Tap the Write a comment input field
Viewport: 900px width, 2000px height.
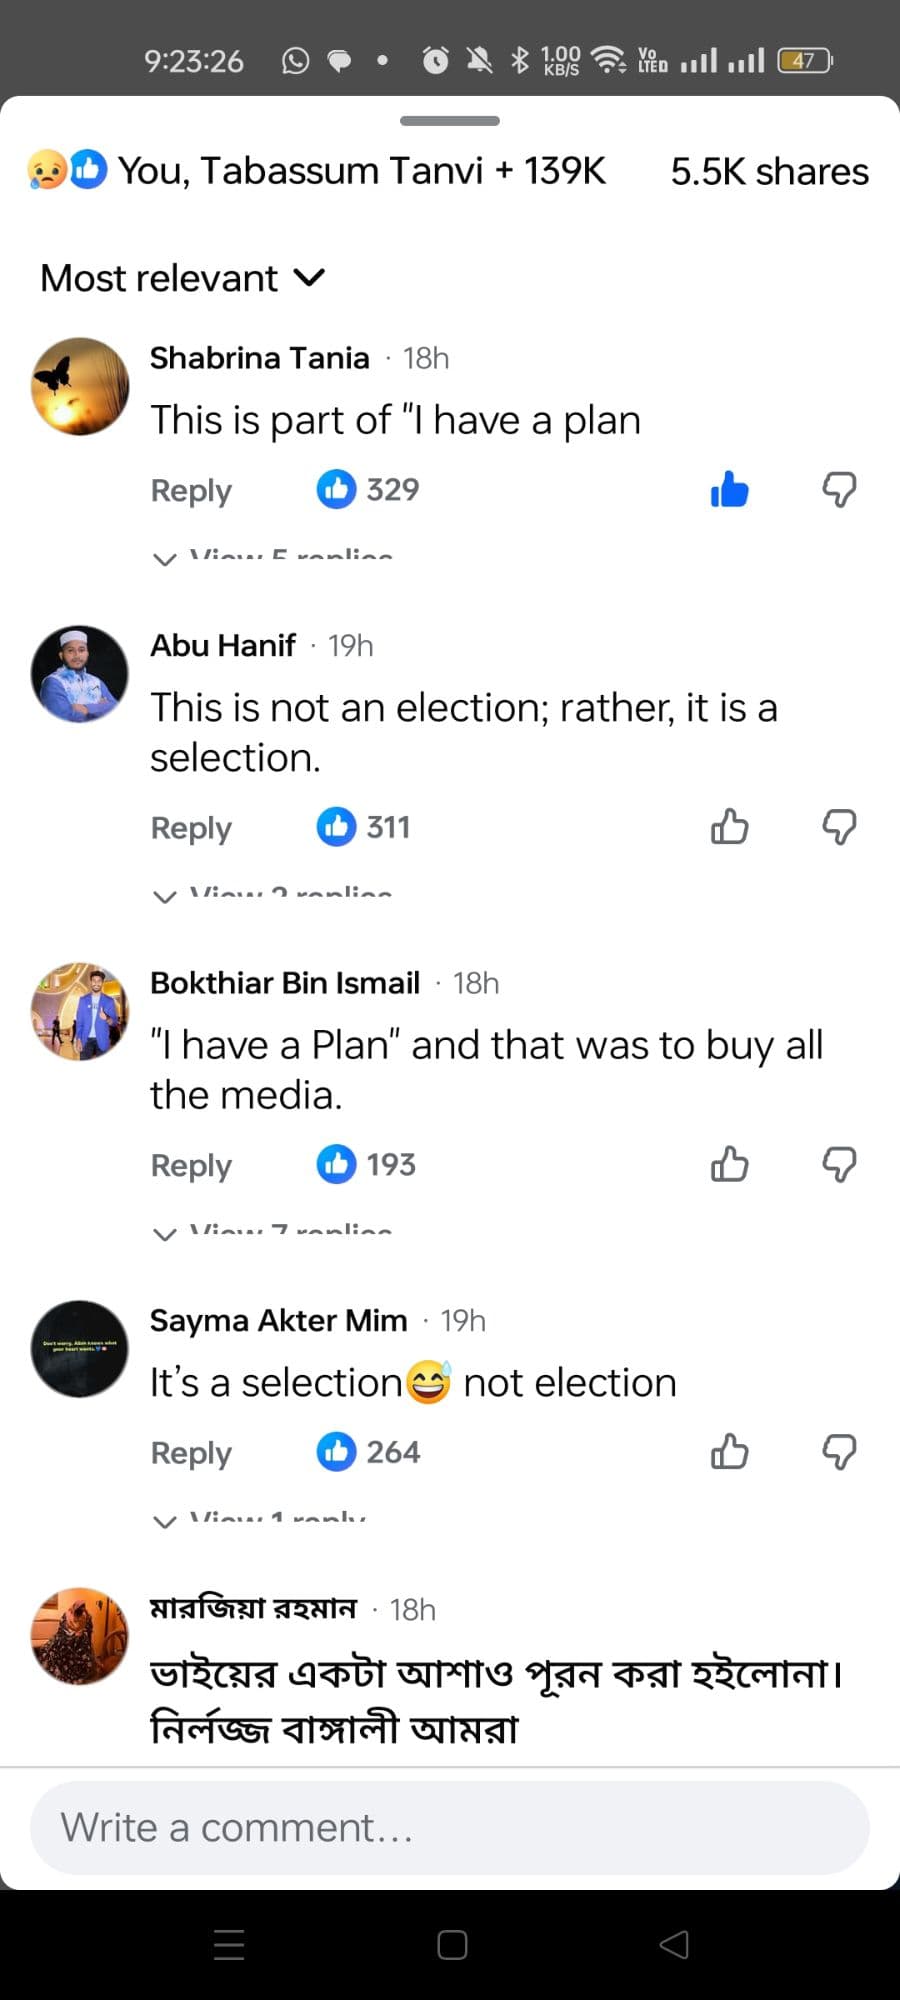tap(450, 1827)
